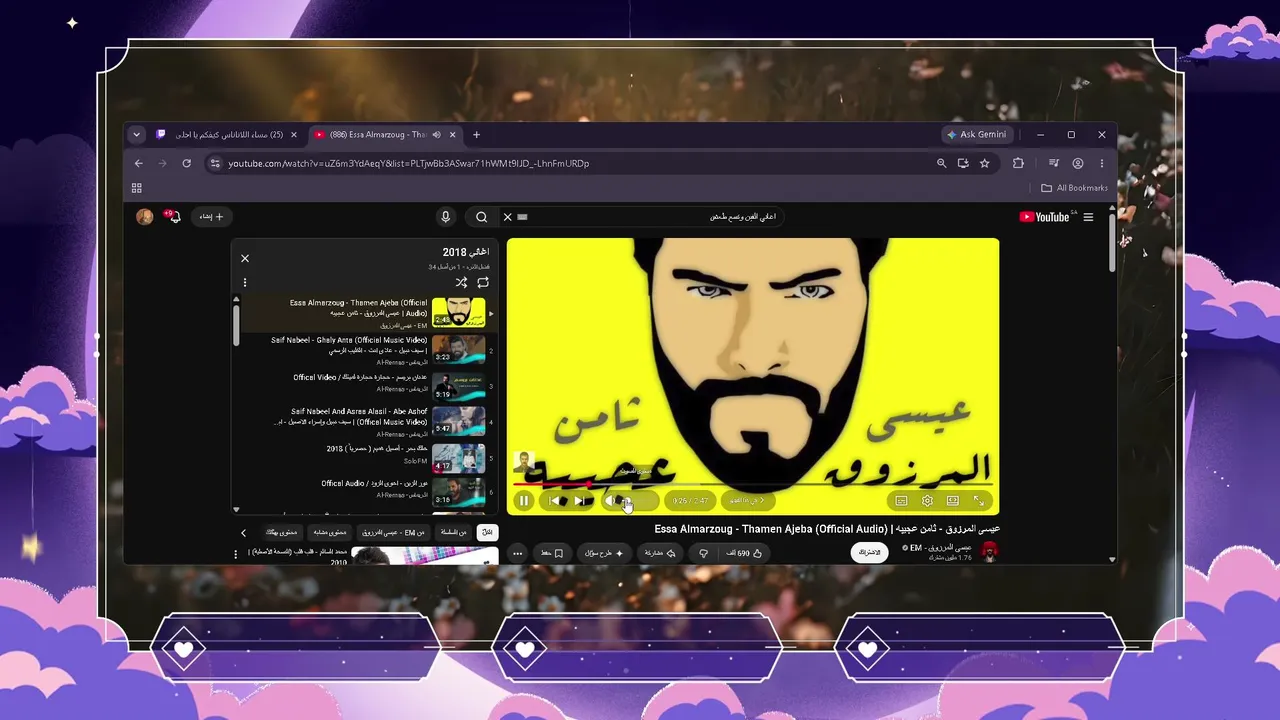
Task: Toggle loop playlist
Action: 483,283
